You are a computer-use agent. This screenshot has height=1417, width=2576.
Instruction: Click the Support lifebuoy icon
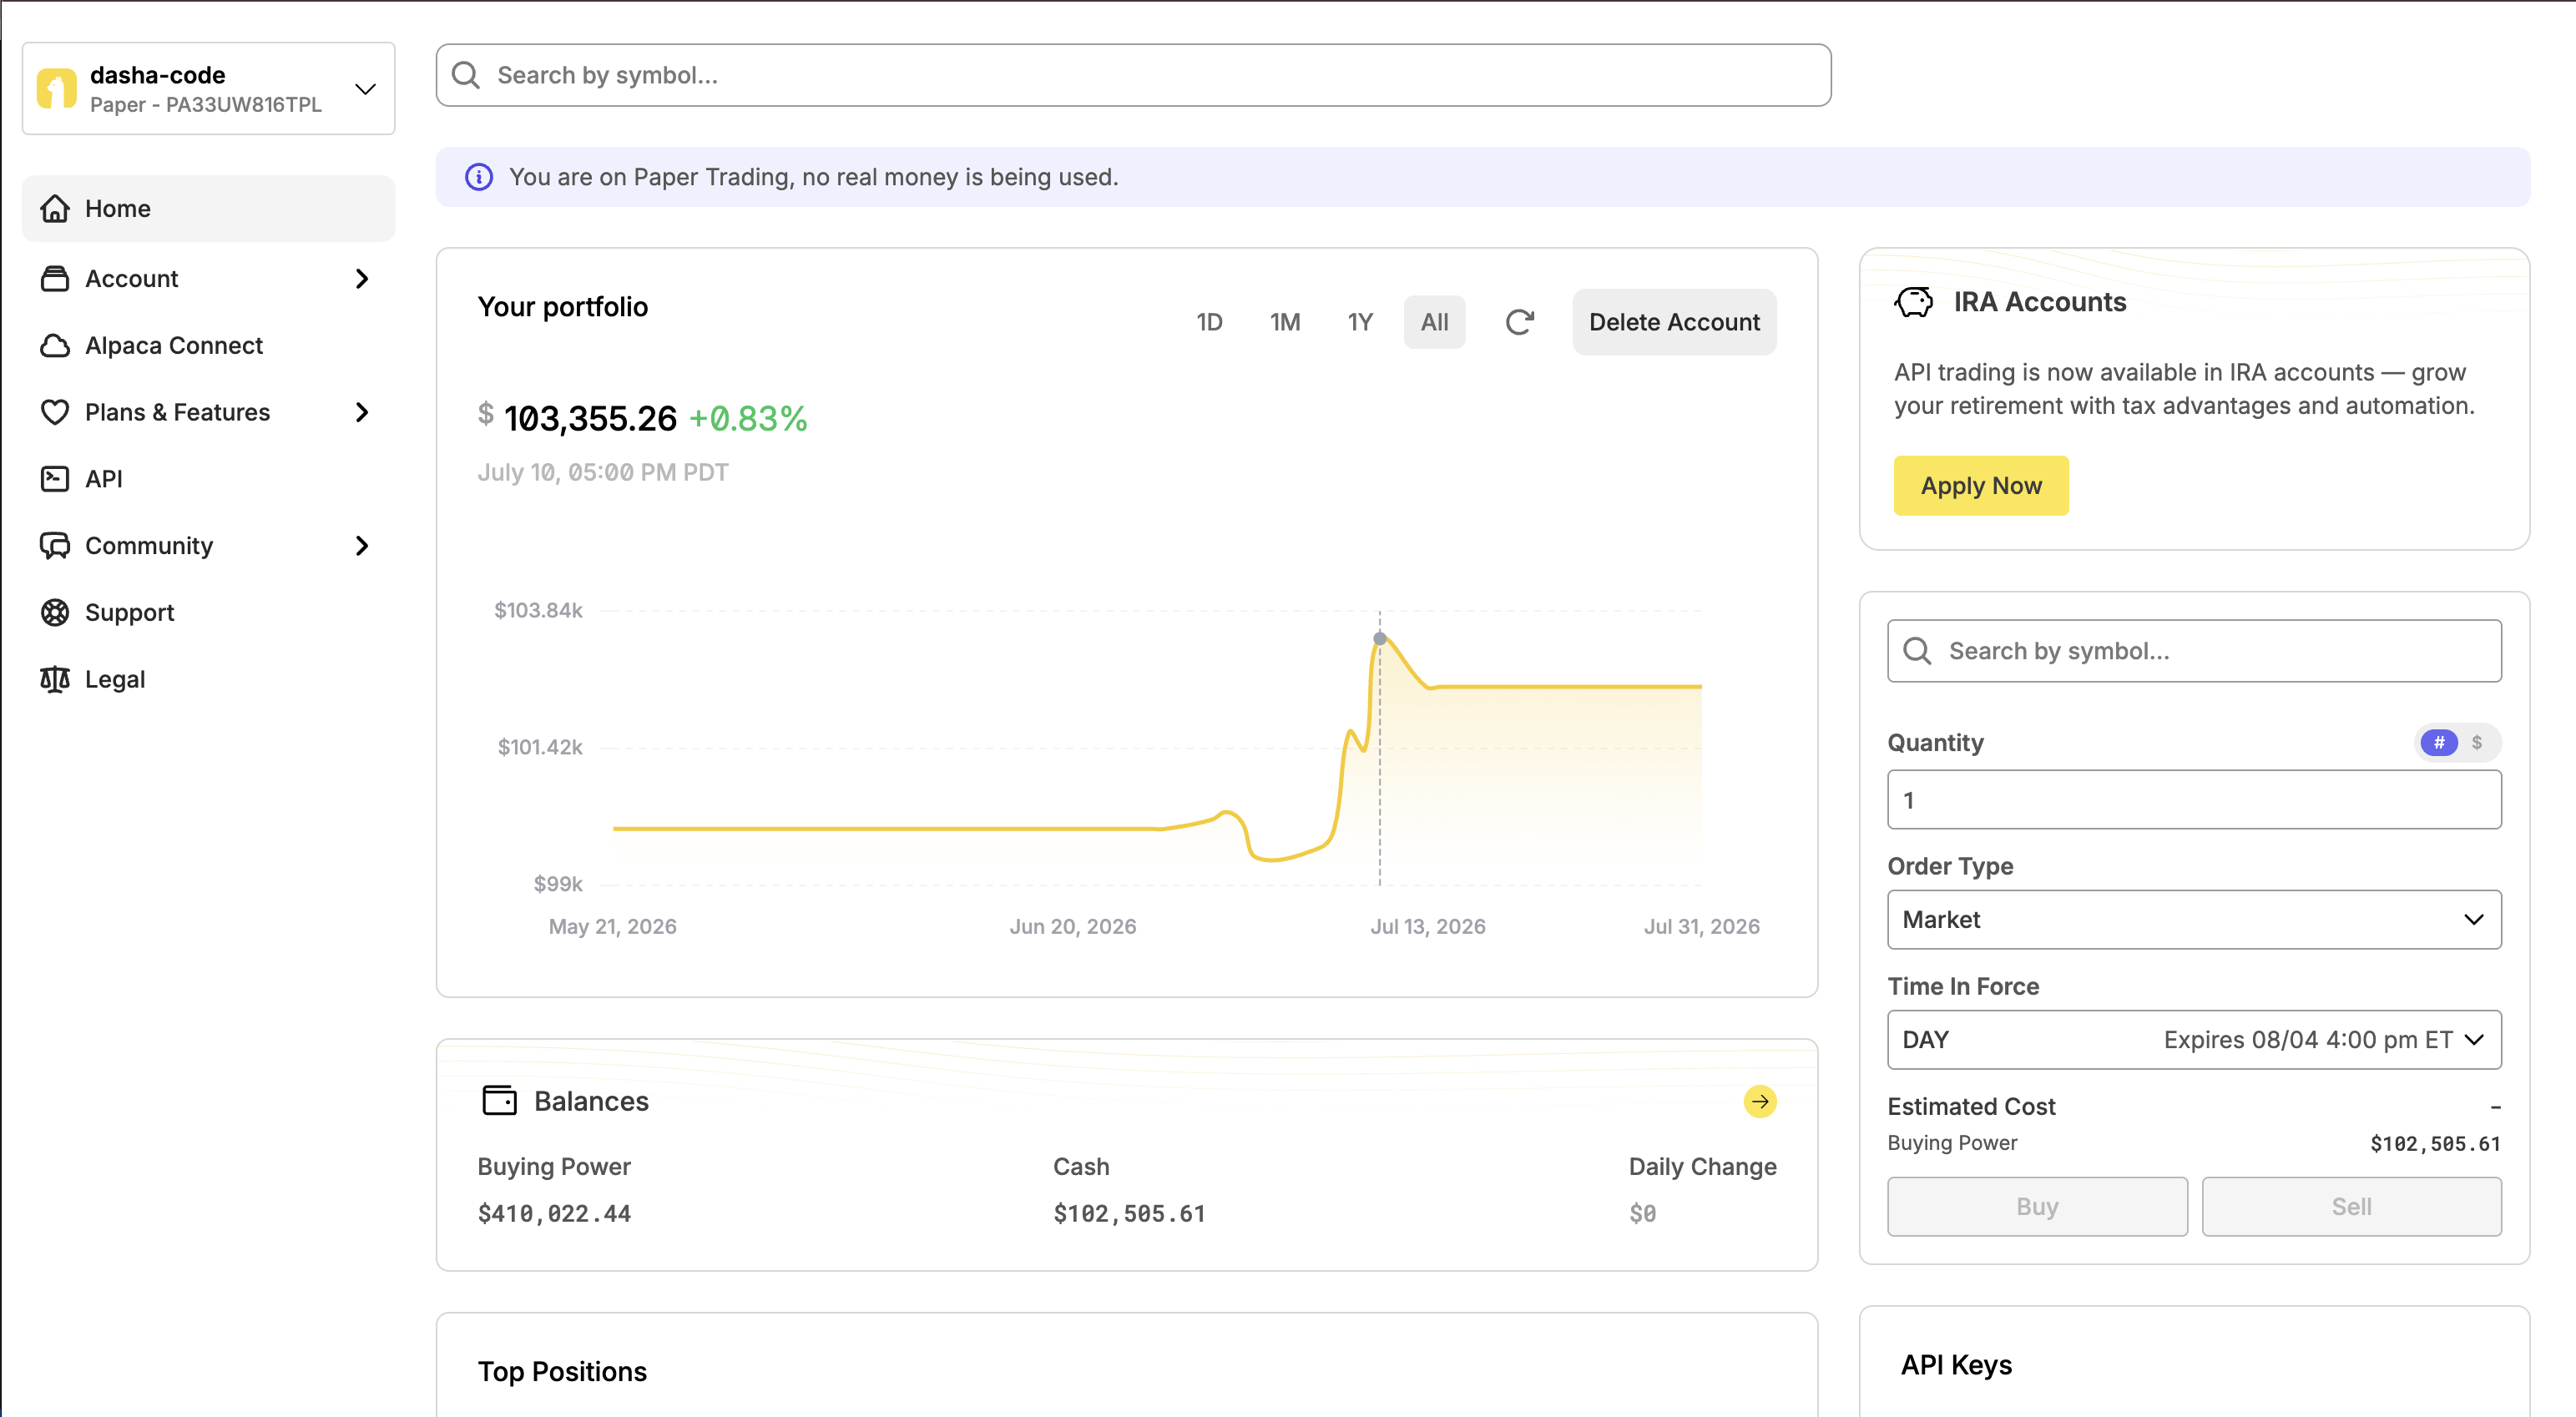click(55, 612)
